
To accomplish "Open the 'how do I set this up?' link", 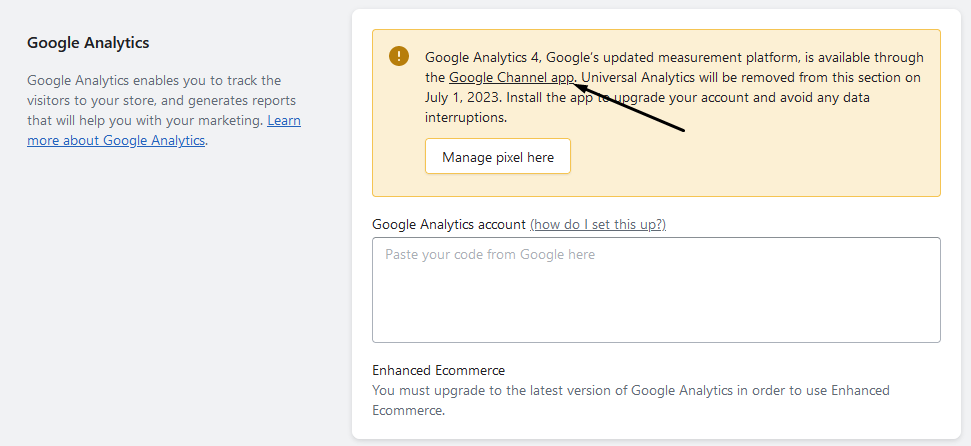I will coord(597,224).
